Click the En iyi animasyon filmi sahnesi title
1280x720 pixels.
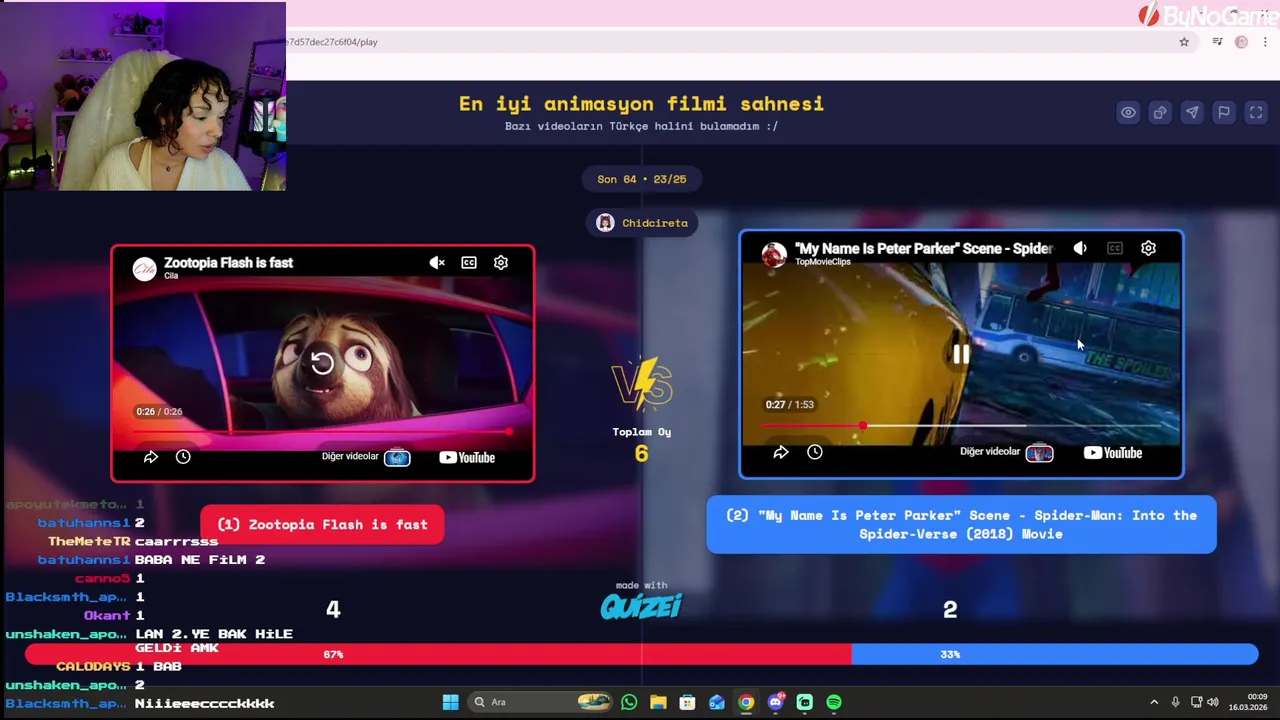click(641, 104)
